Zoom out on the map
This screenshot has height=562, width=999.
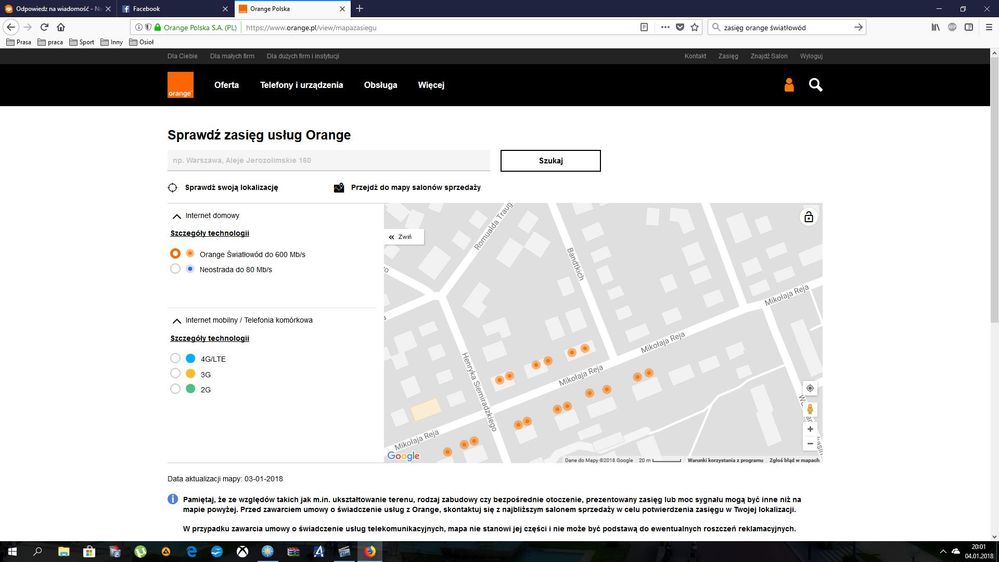(x=809, y=444)
